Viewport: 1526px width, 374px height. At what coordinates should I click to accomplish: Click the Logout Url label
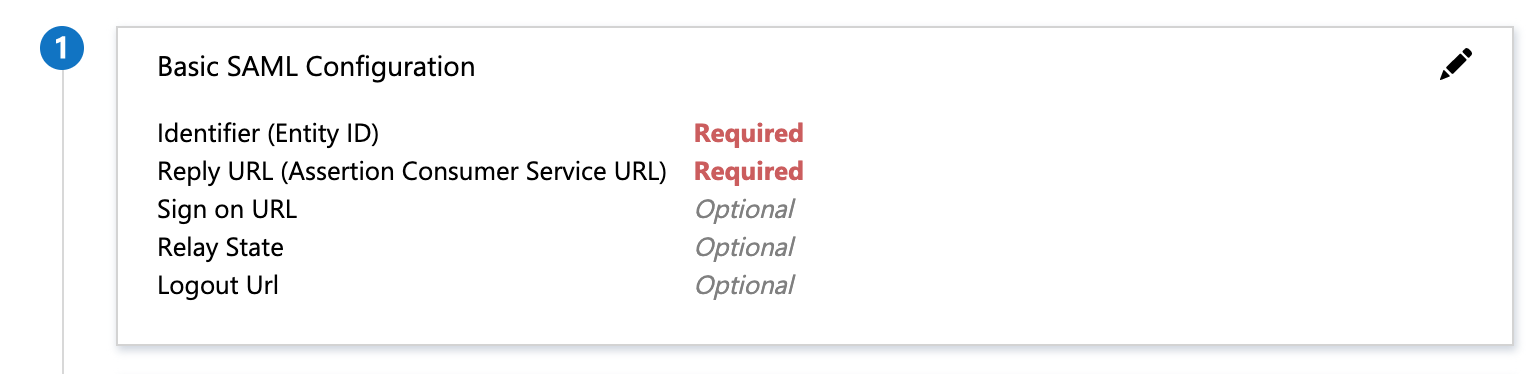coord(218,285)
